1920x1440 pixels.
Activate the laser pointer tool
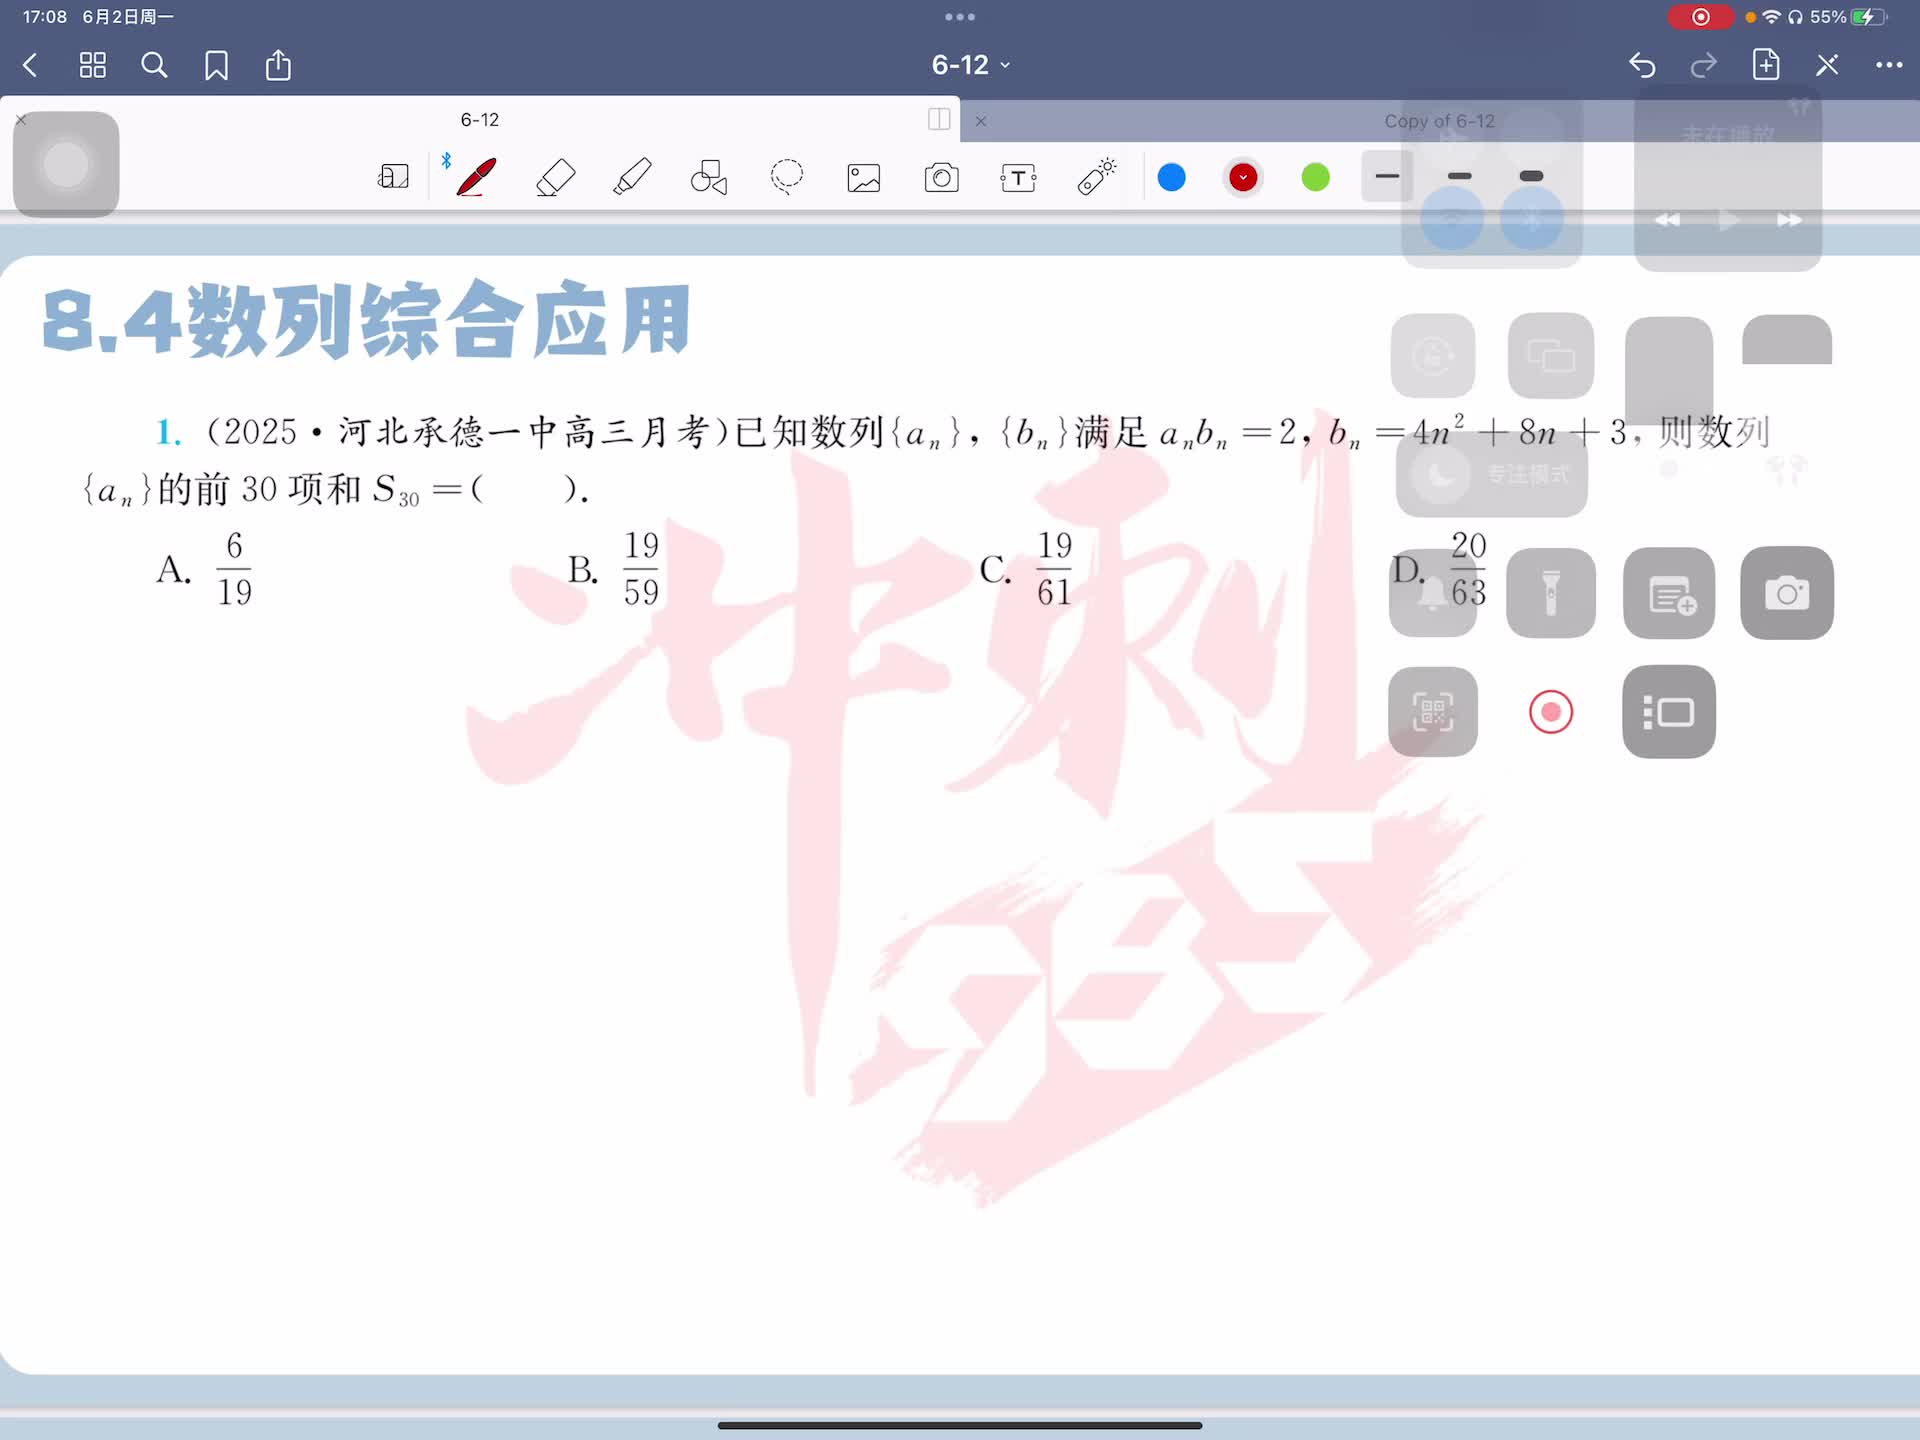tap(1097, 177)
